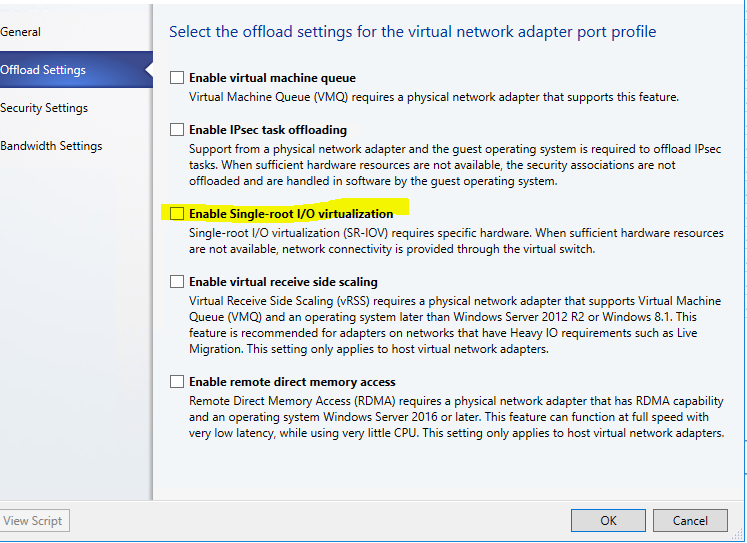Click the RDMA requirements description paragraph

(456, 417)
